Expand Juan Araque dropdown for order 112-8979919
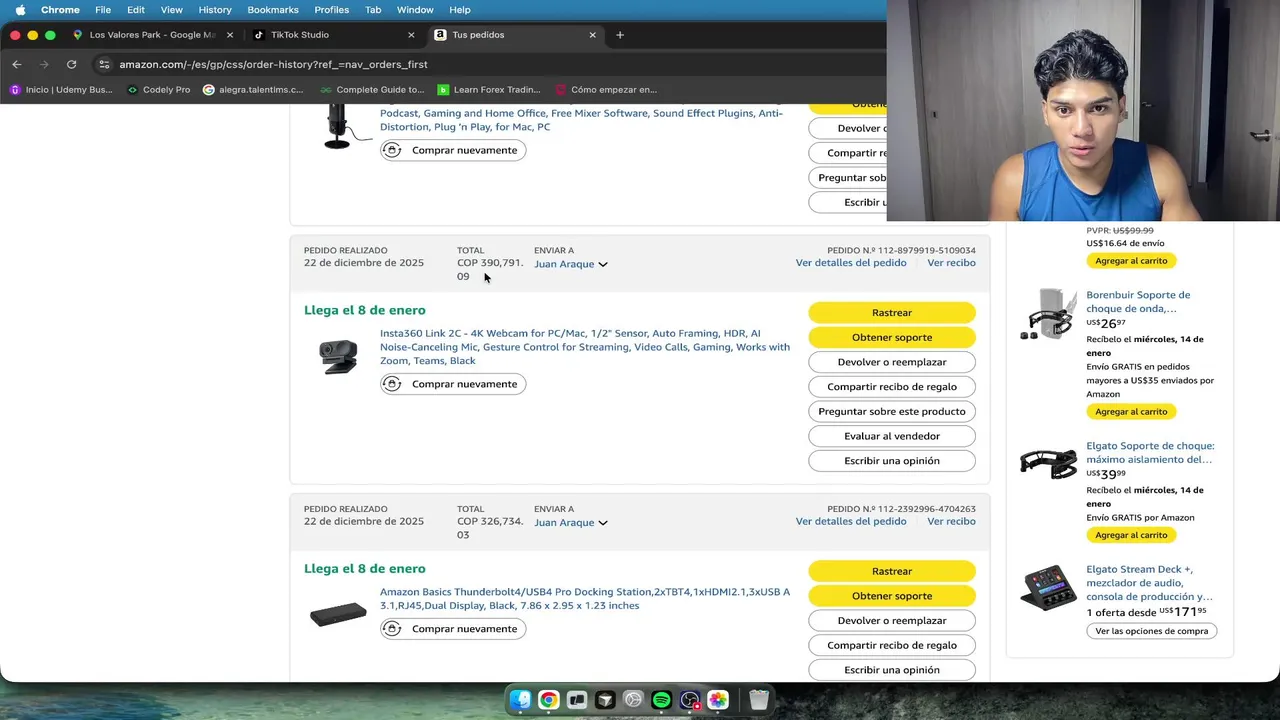Viewport: 1280px width, 720px height. 571,264
